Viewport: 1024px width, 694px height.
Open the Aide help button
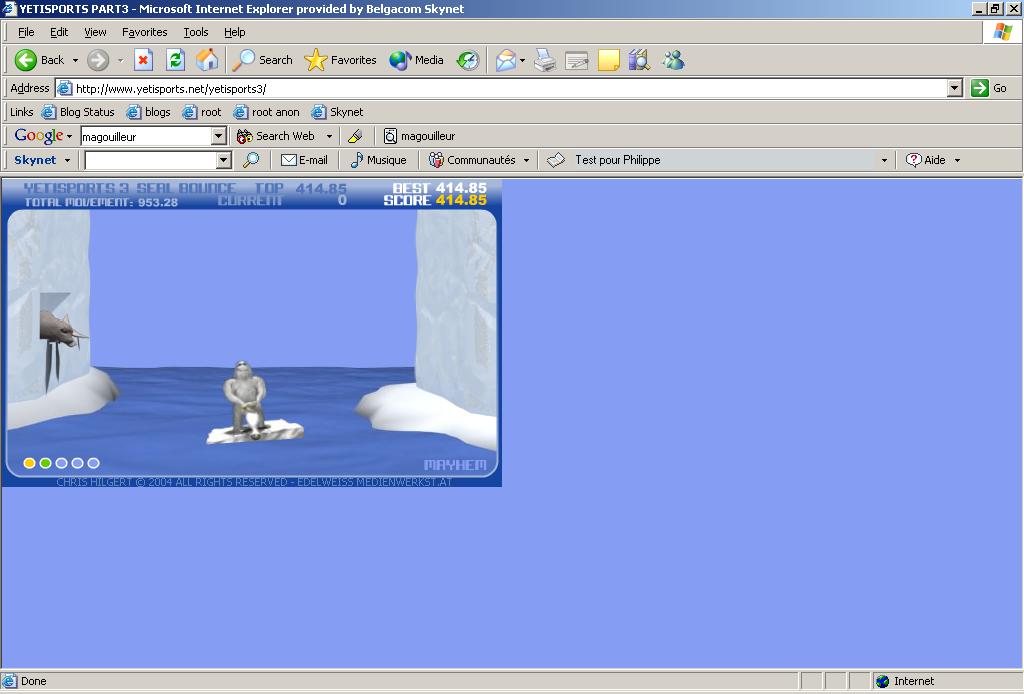pos(926,160)
